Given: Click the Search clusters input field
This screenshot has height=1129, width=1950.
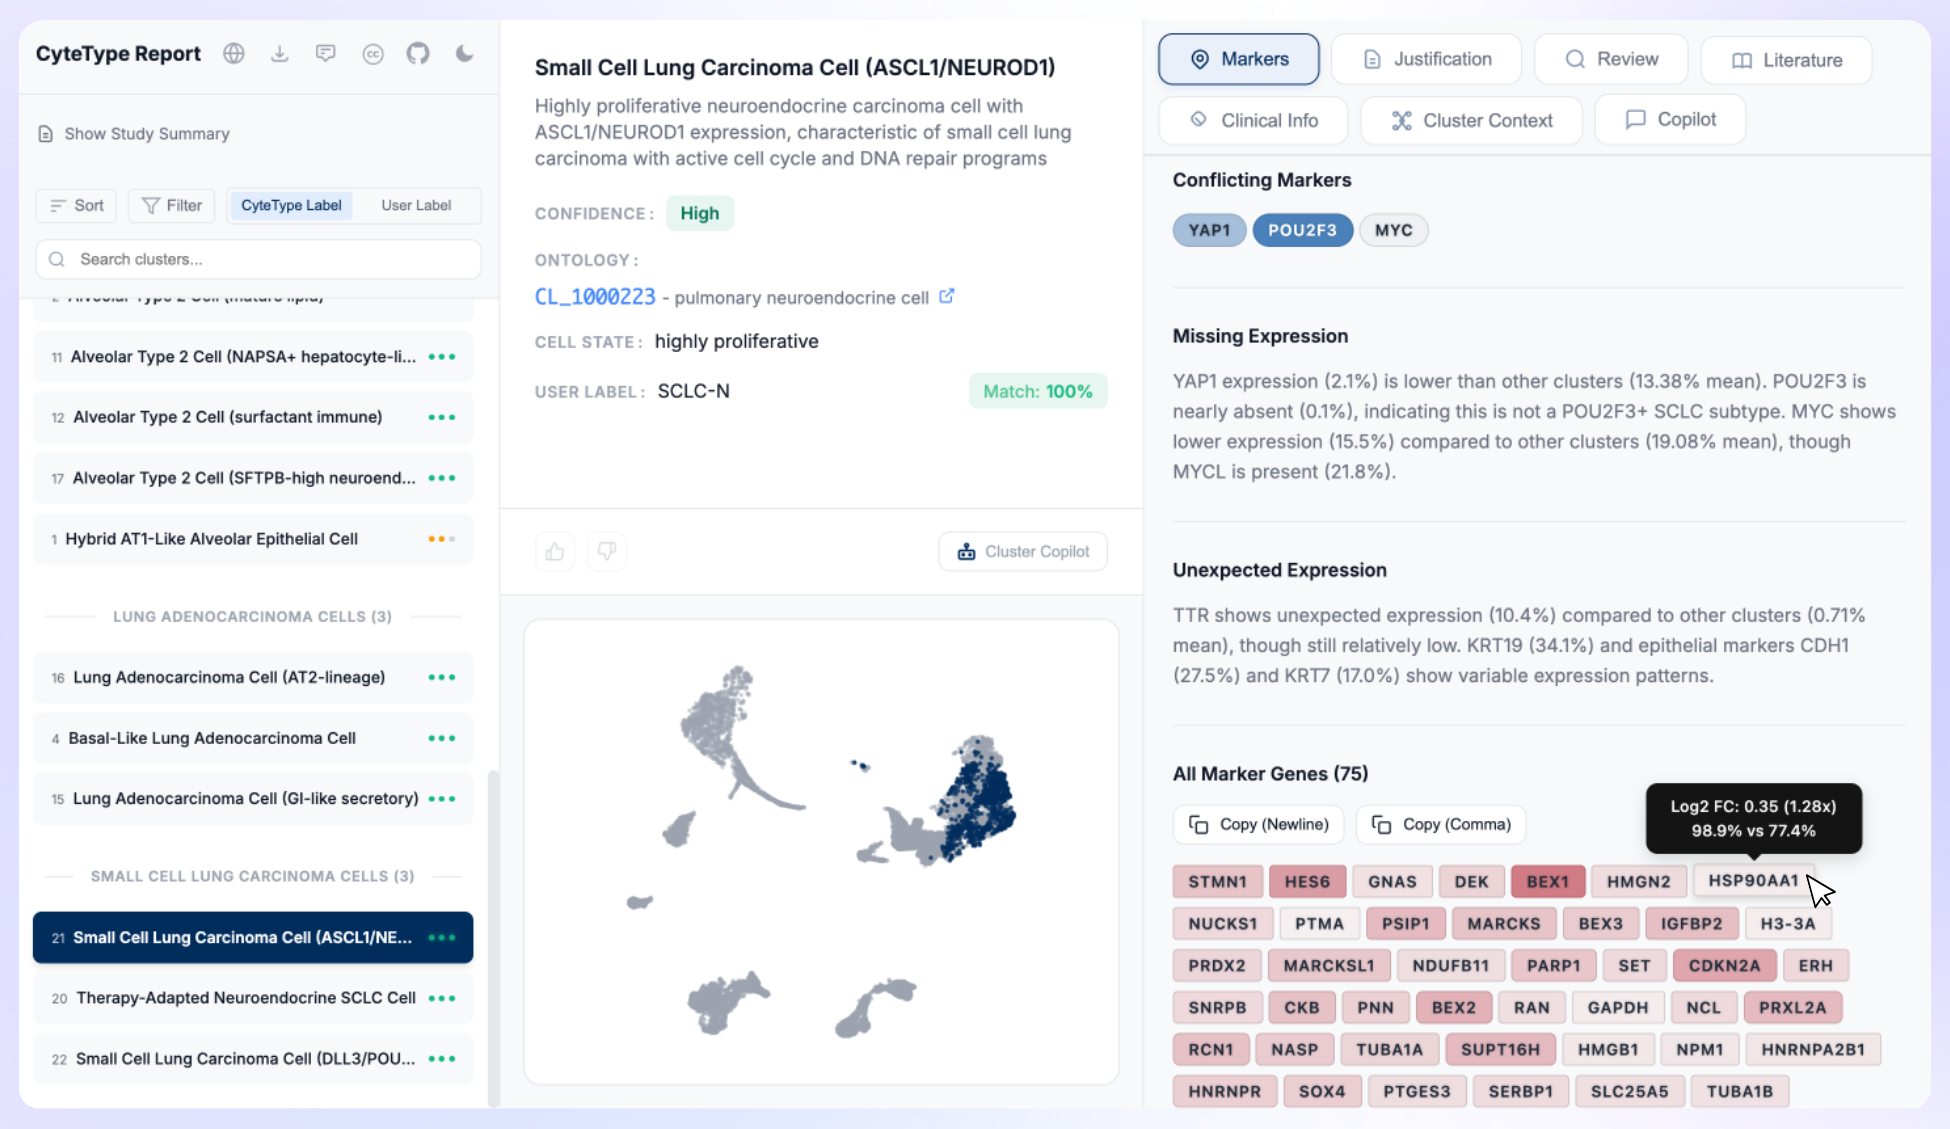Looking at the screenshot, I should pos(258,259).
